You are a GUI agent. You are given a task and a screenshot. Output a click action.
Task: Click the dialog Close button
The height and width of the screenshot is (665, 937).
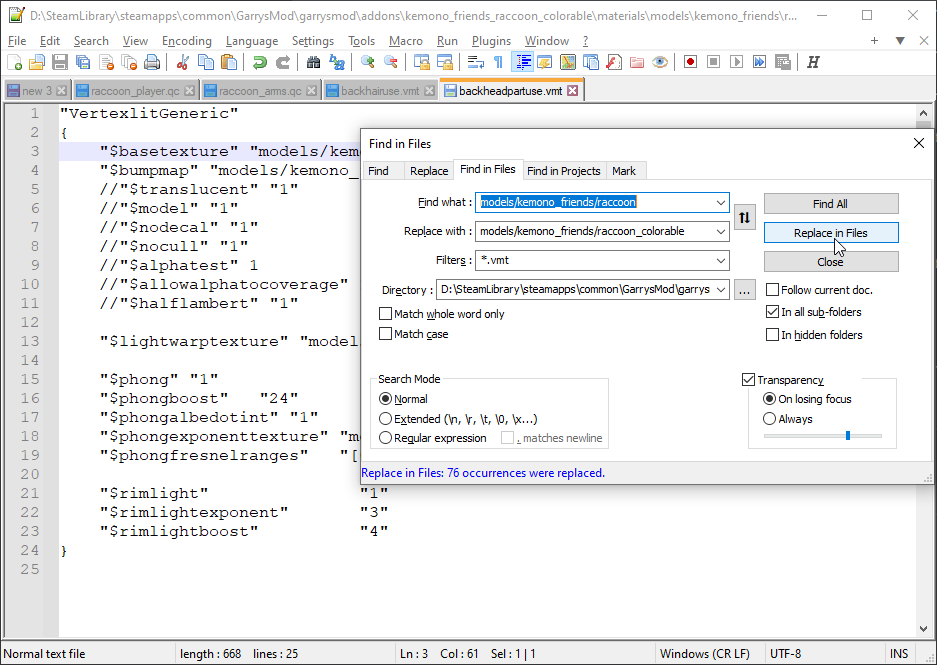point(831,262)
